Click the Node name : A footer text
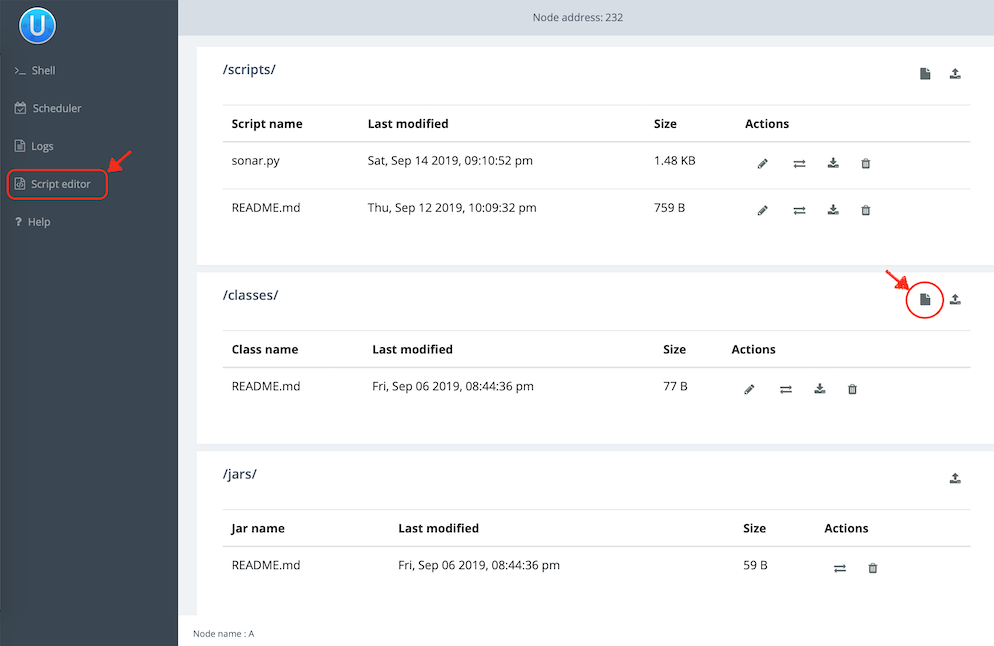This screenshot has height=646, width=994. (224, 633)
